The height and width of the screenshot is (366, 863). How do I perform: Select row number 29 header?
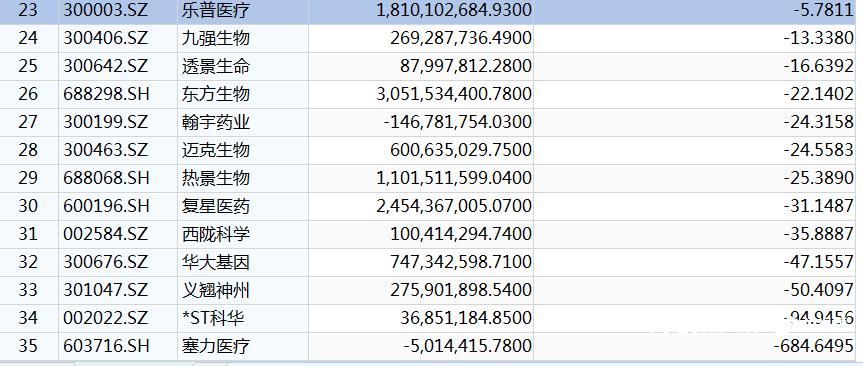point(29,178)
